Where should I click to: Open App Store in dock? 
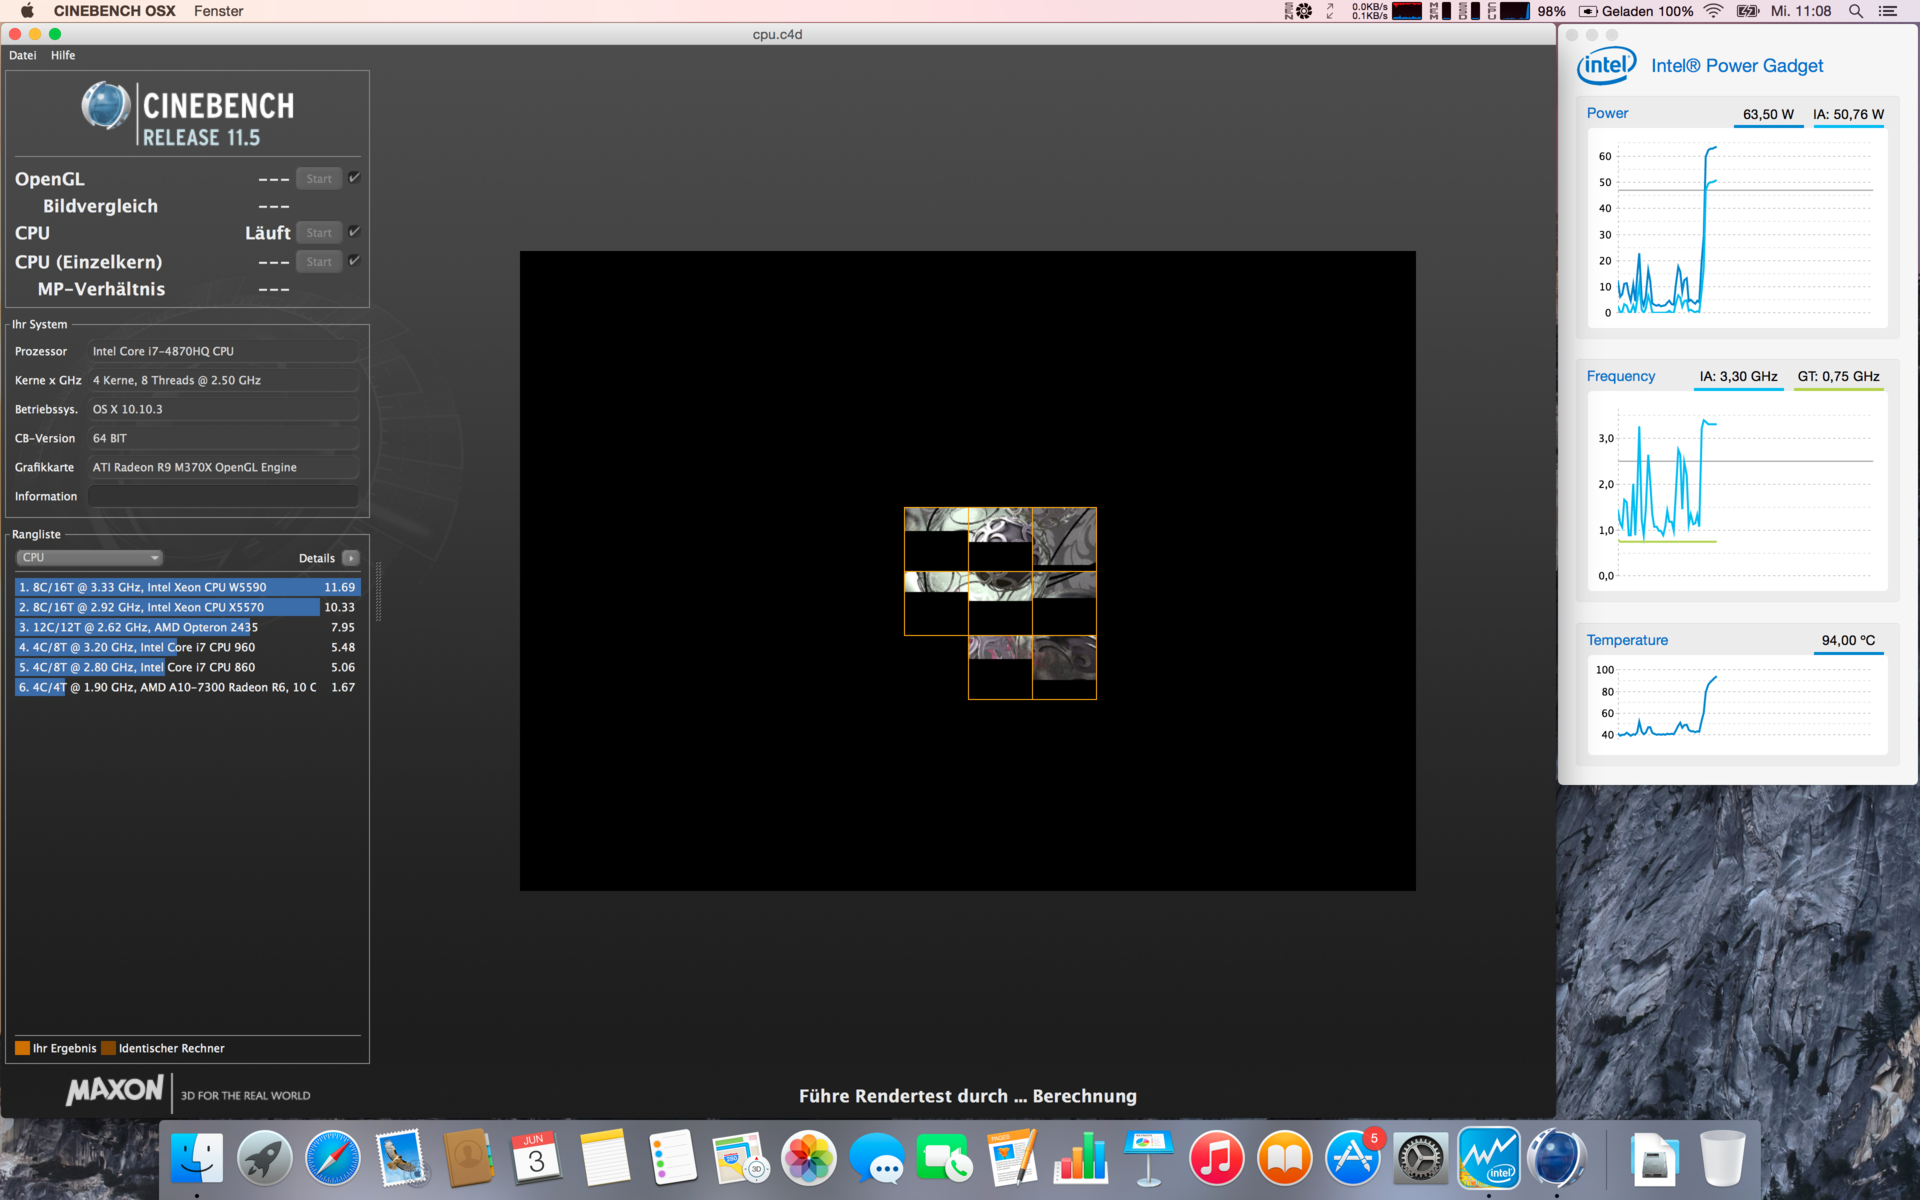(1352, 1159)
